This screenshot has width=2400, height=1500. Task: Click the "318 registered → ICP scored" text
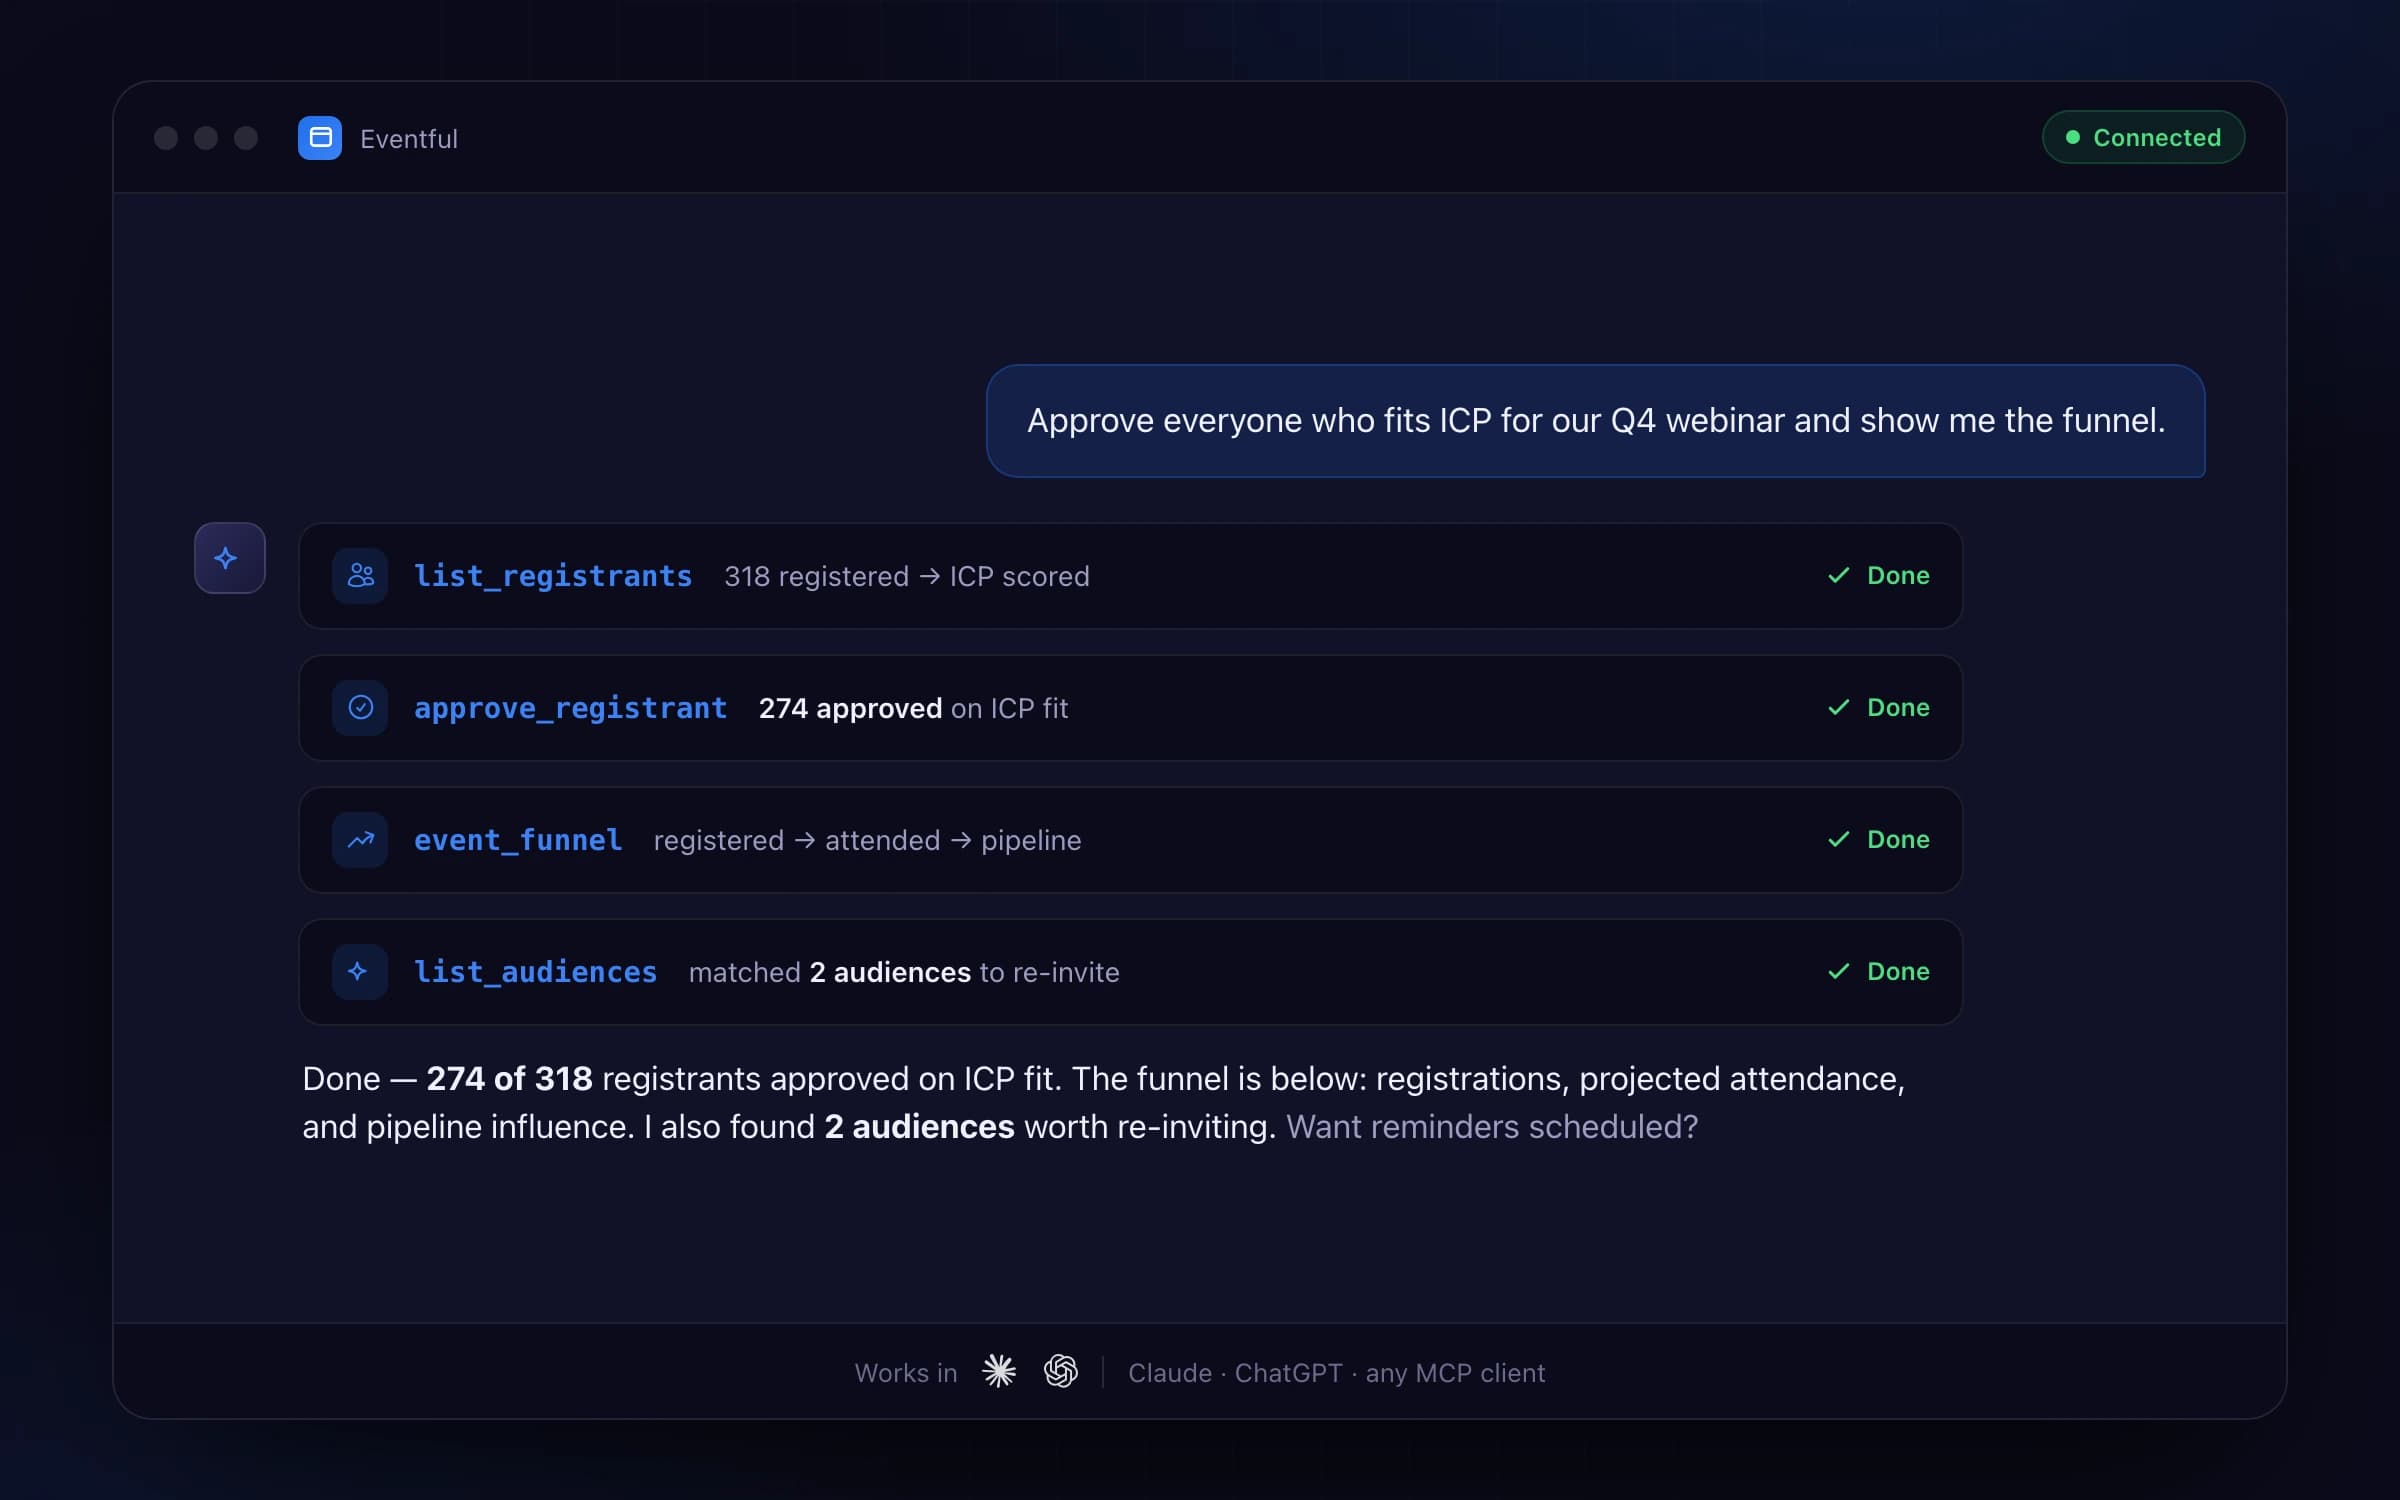907,577
